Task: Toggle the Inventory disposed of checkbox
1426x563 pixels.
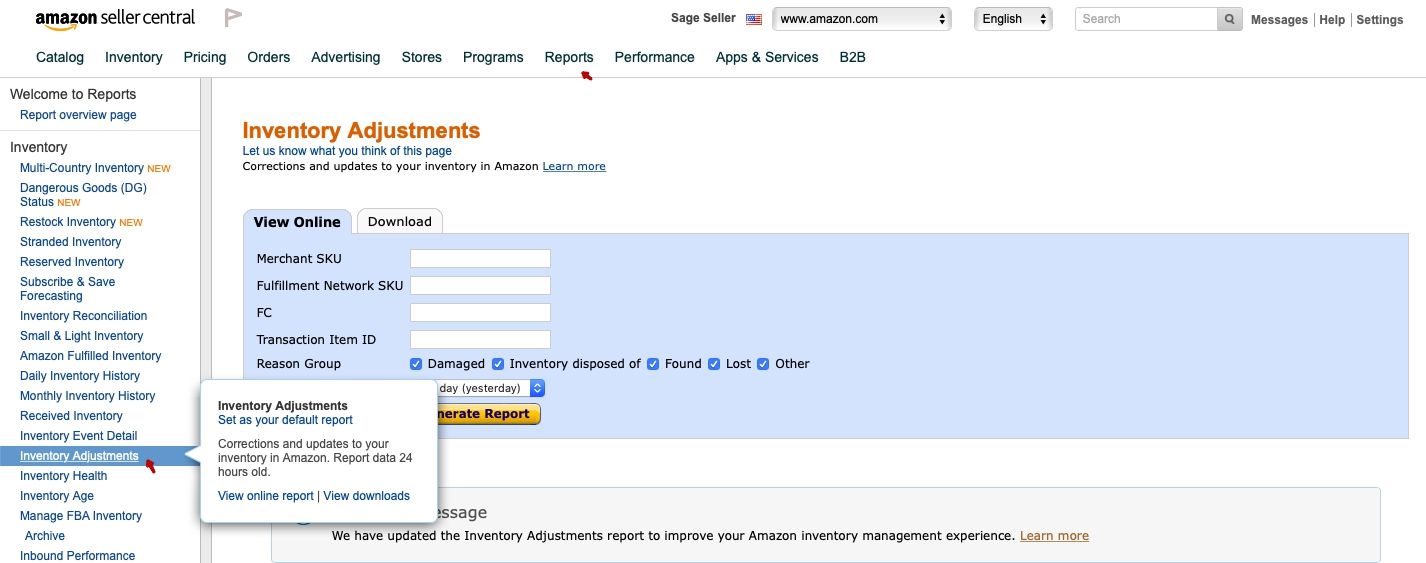Action: (x=498, y=364)
